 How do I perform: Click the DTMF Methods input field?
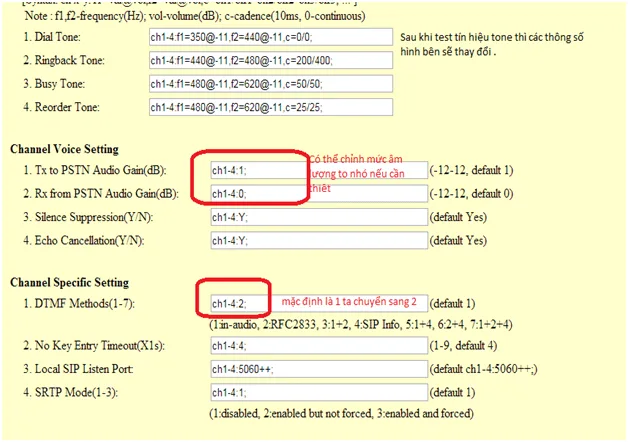pyautogui.click(x=319, y=303)
